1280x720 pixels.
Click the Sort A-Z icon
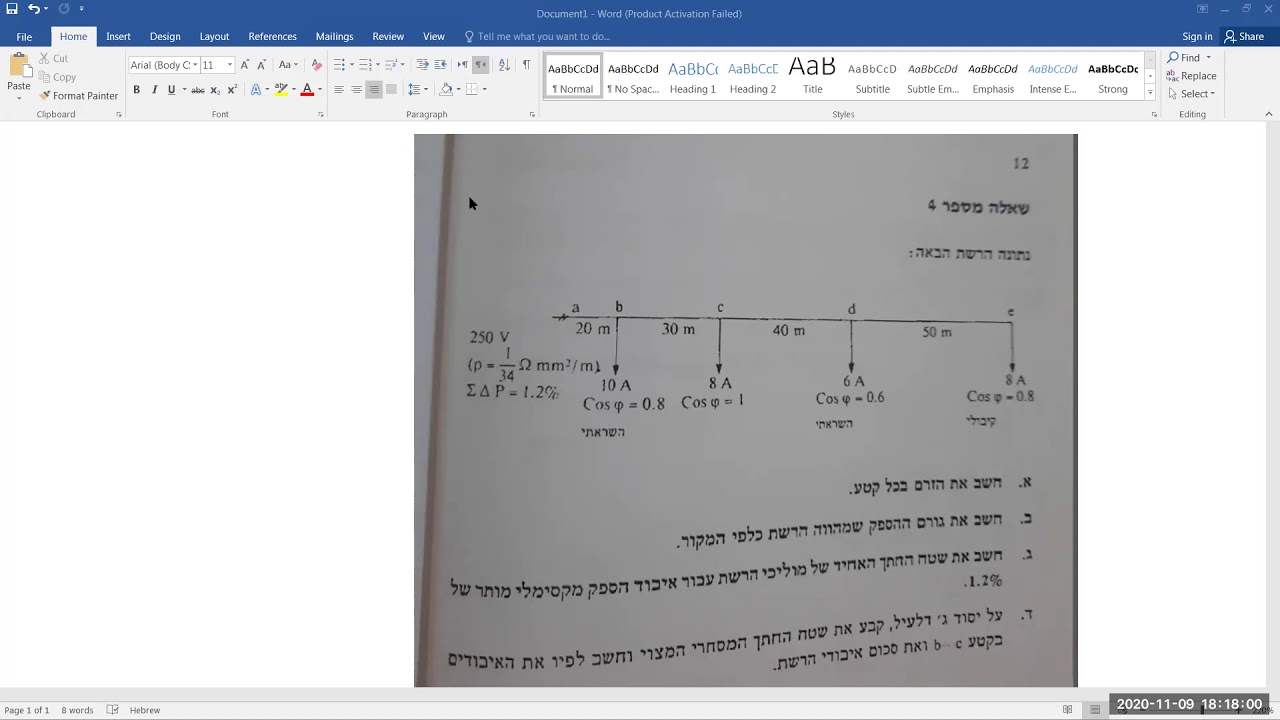(504, 65)
